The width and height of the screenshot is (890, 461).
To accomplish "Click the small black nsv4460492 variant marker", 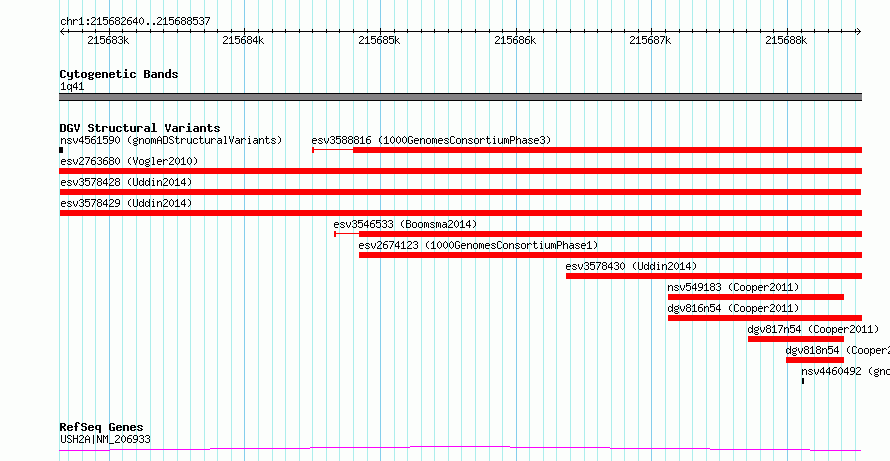I will pos(803,381).
